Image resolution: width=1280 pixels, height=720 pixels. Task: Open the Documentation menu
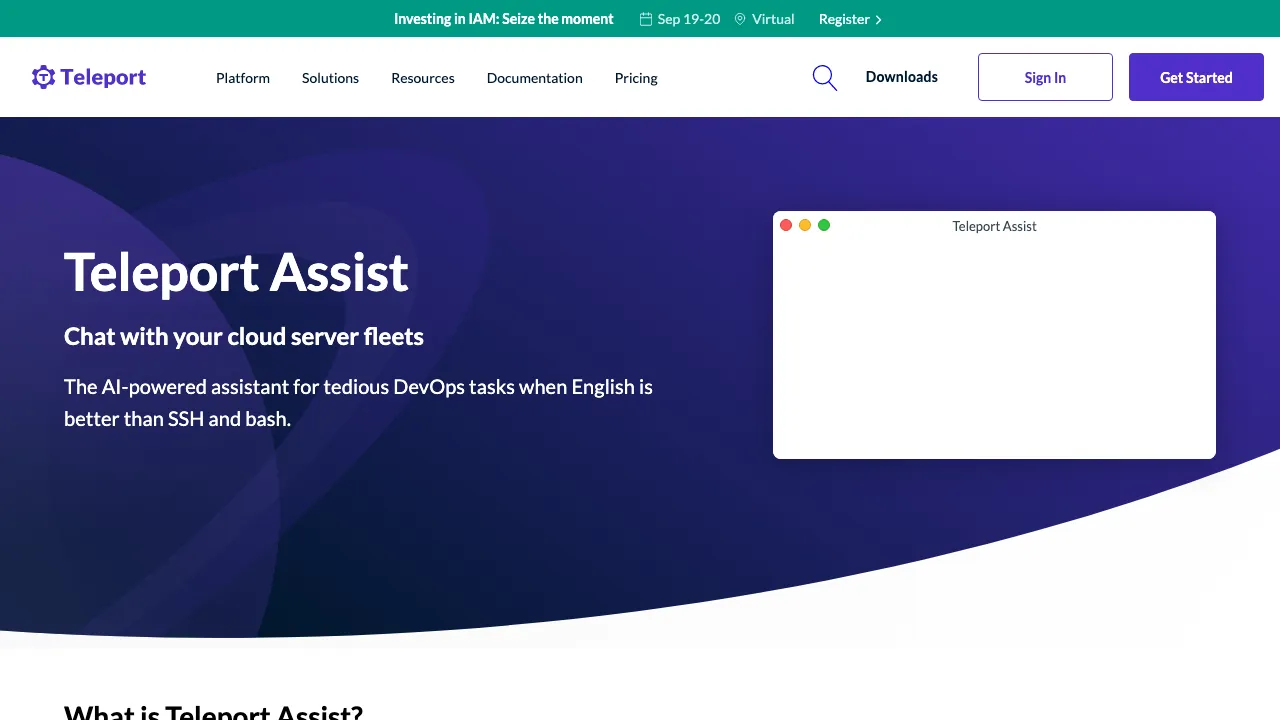pos(535,78)
